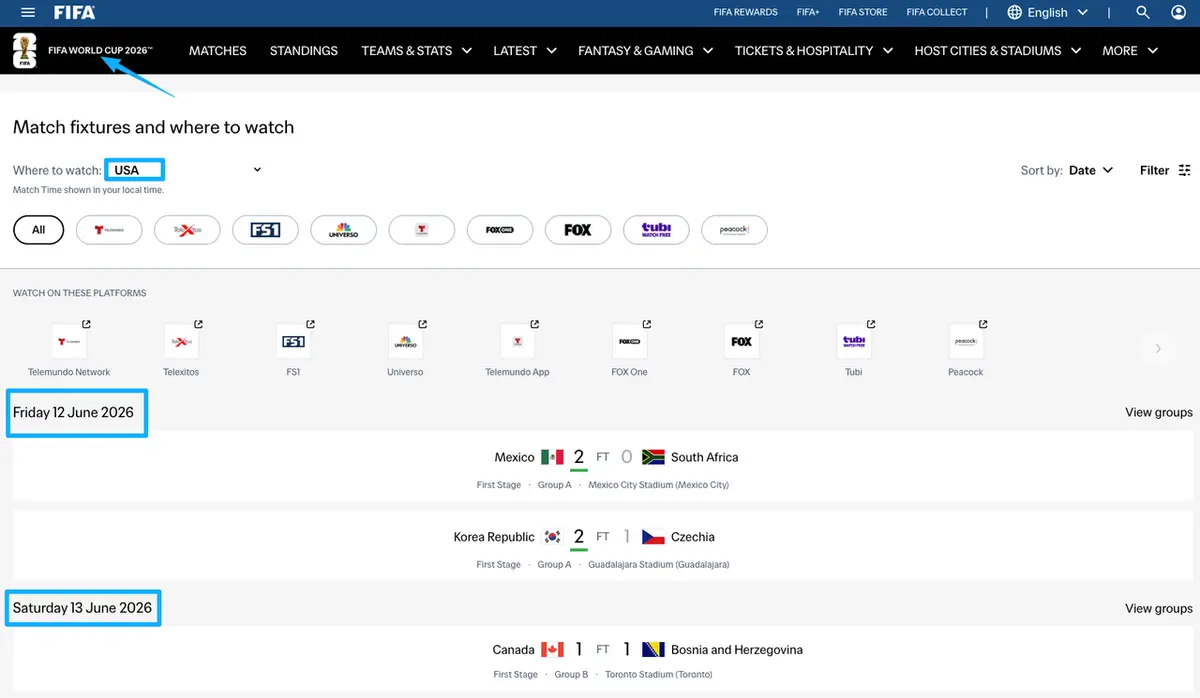Viewport: 1200px width, 698px height.
Task: Go to the Standings tab
Action: 304,50
